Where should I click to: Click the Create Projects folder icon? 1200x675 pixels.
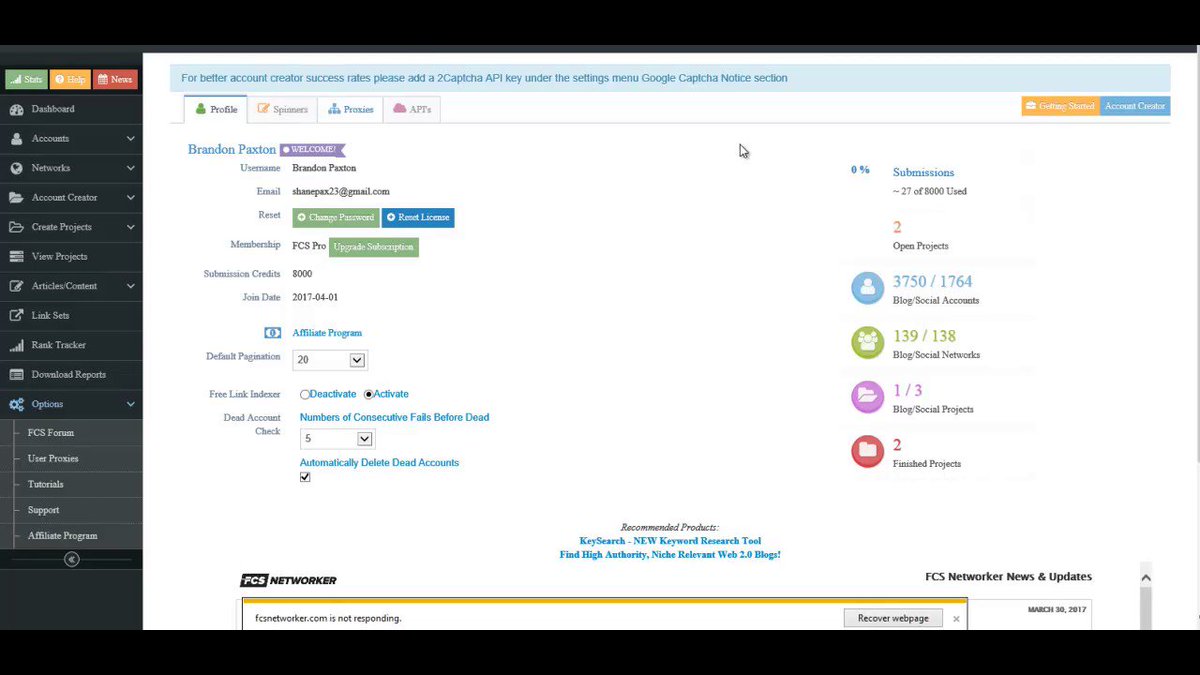[16, 227]
